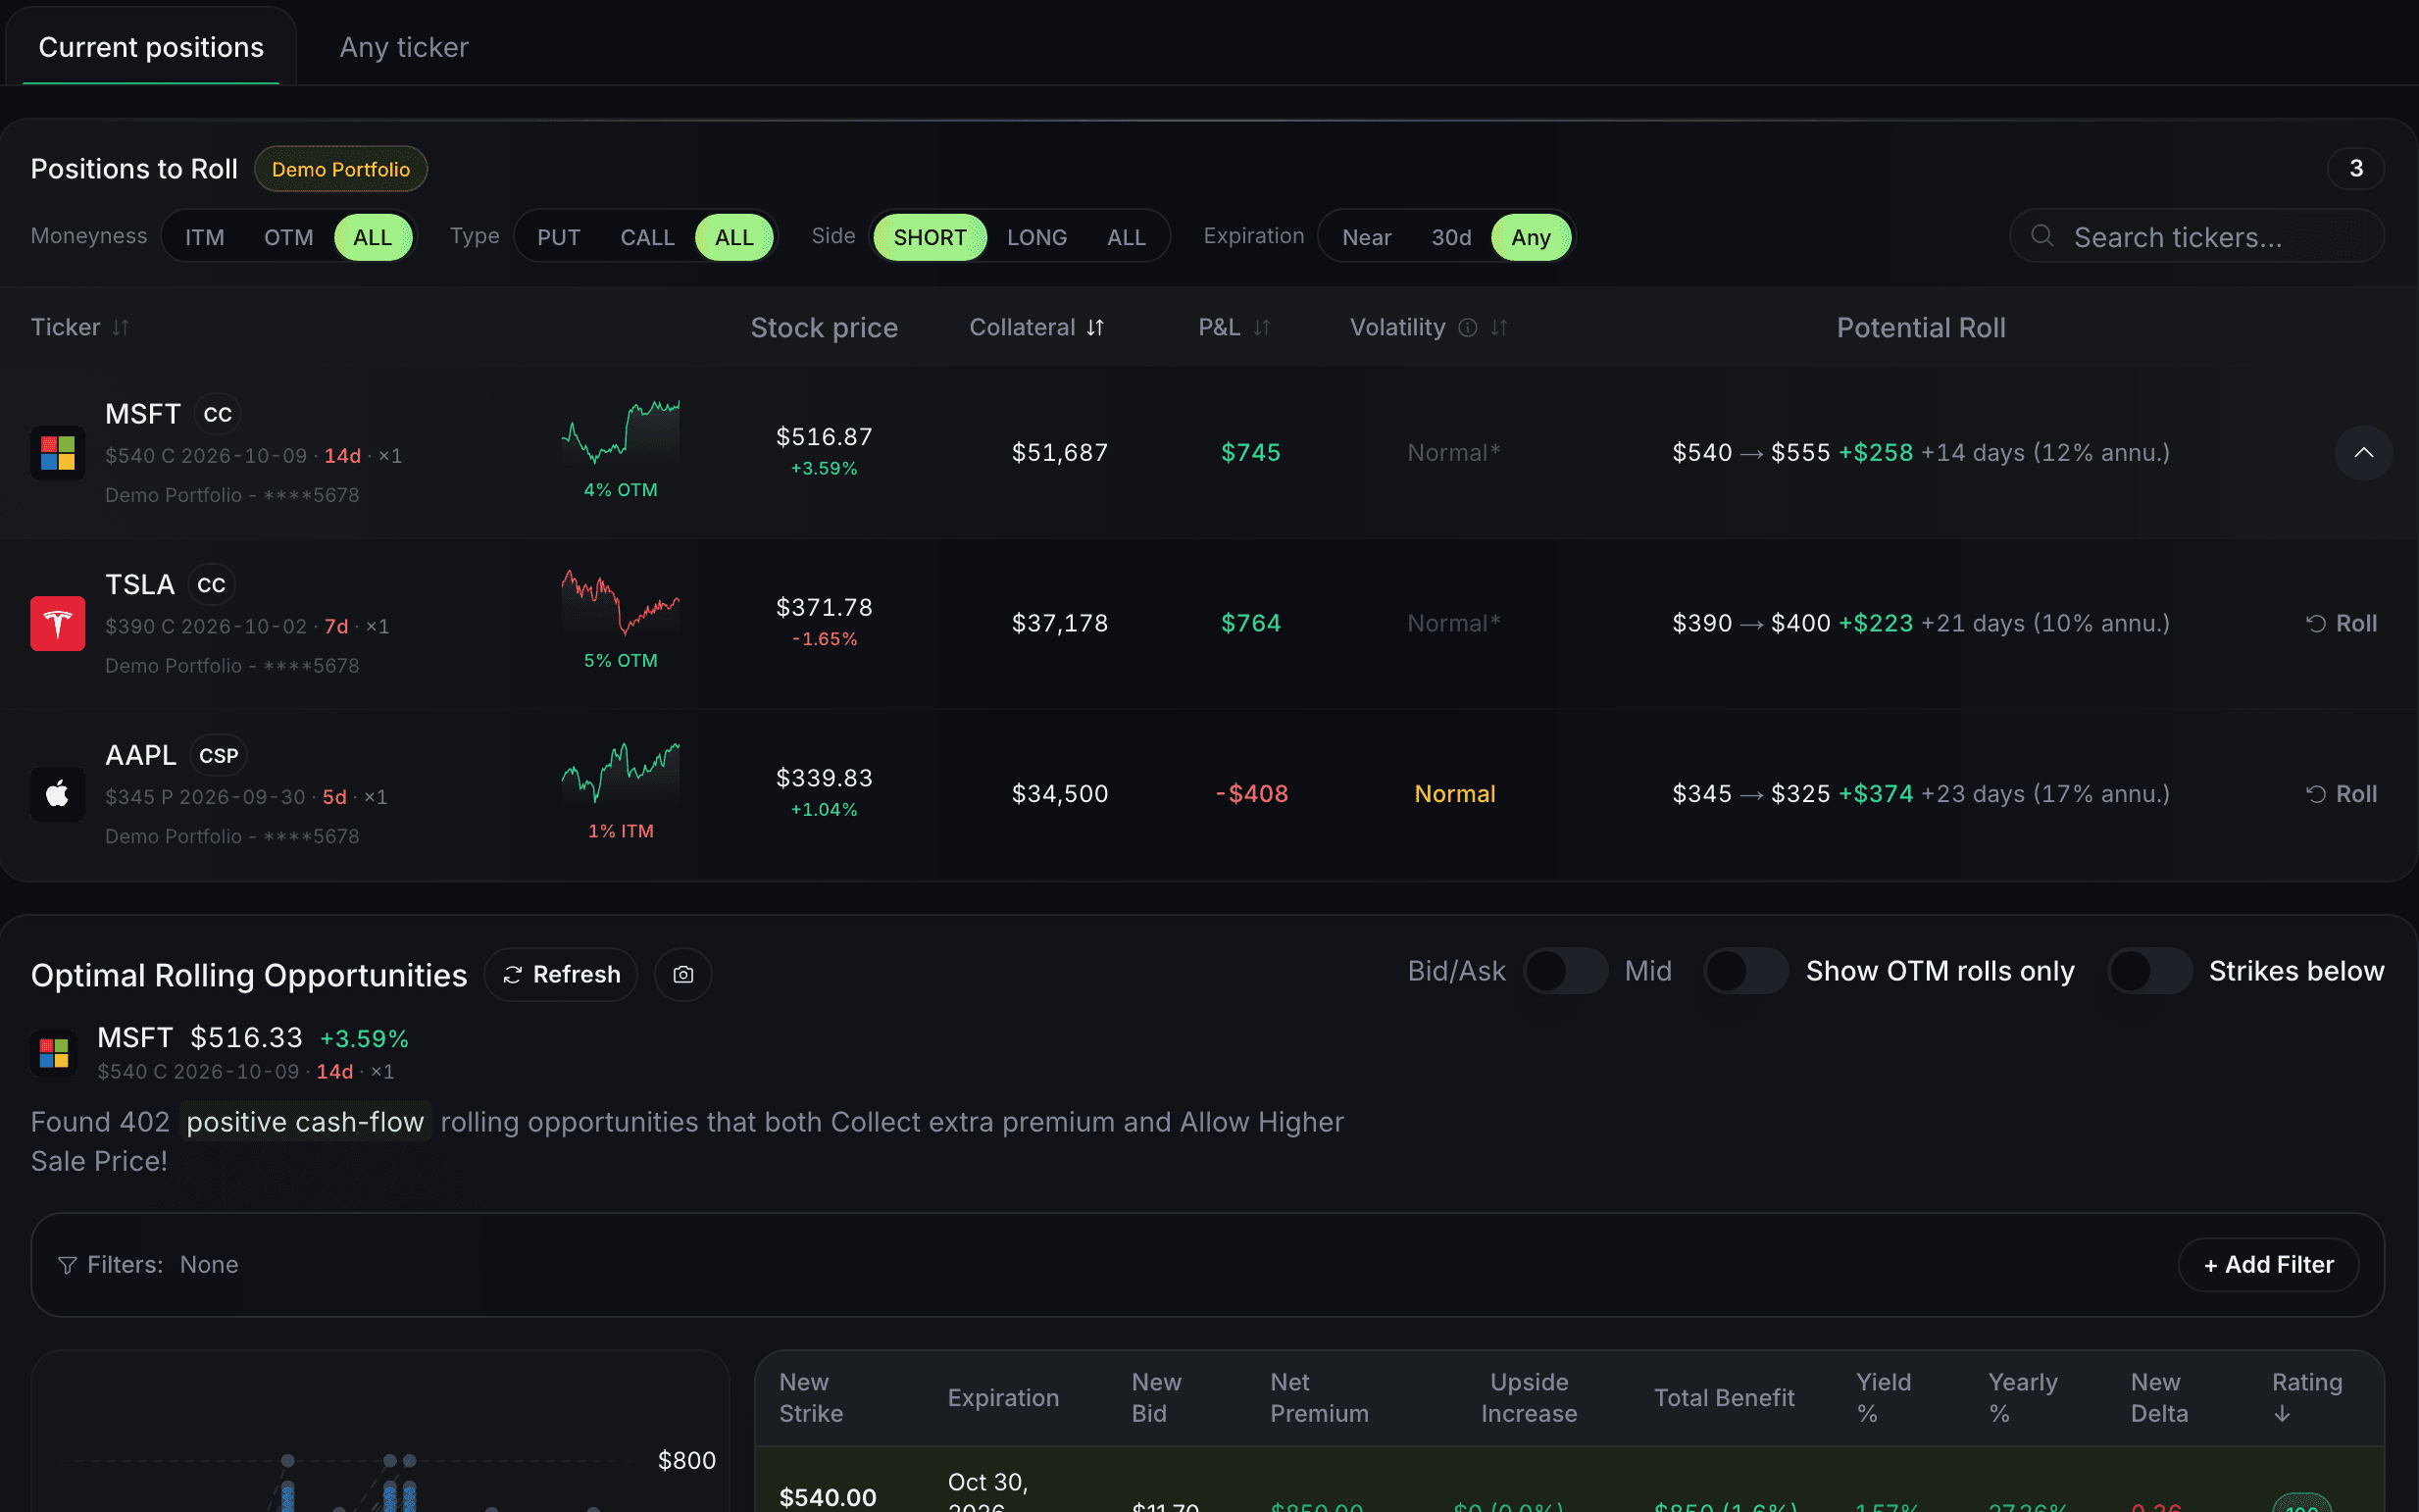
Task: Click the Add Filter button
Action: pyautogui.click(x=2268, y=1265)
